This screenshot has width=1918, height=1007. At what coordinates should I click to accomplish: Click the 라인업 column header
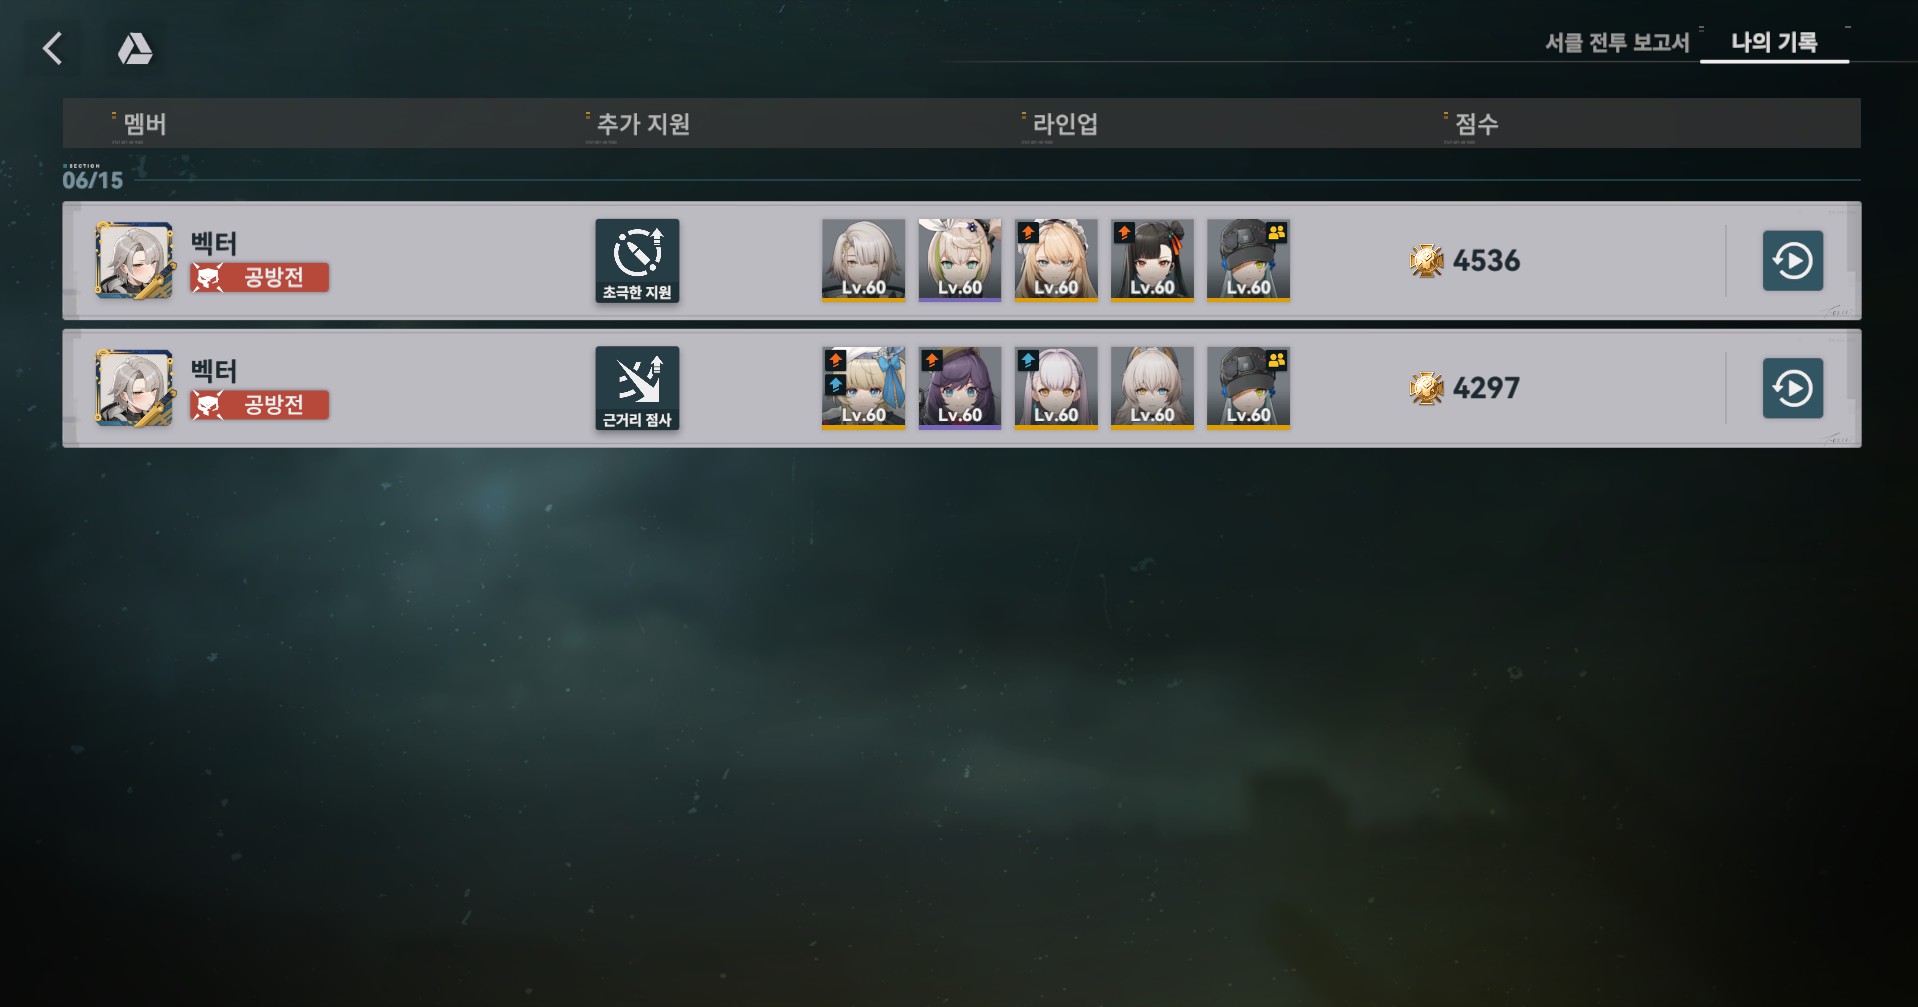pyautogui.click(x=1065, y=124)
